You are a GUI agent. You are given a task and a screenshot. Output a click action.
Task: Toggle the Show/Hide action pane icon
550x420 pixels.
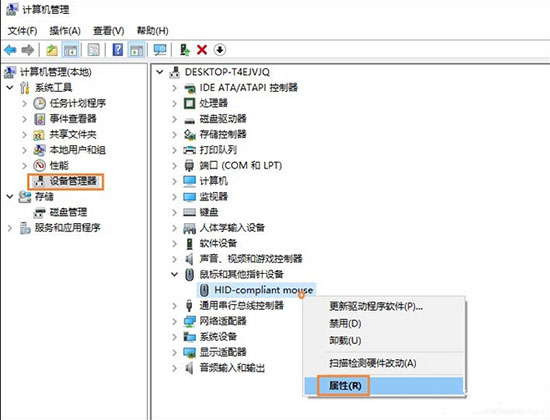pos(136,50)
